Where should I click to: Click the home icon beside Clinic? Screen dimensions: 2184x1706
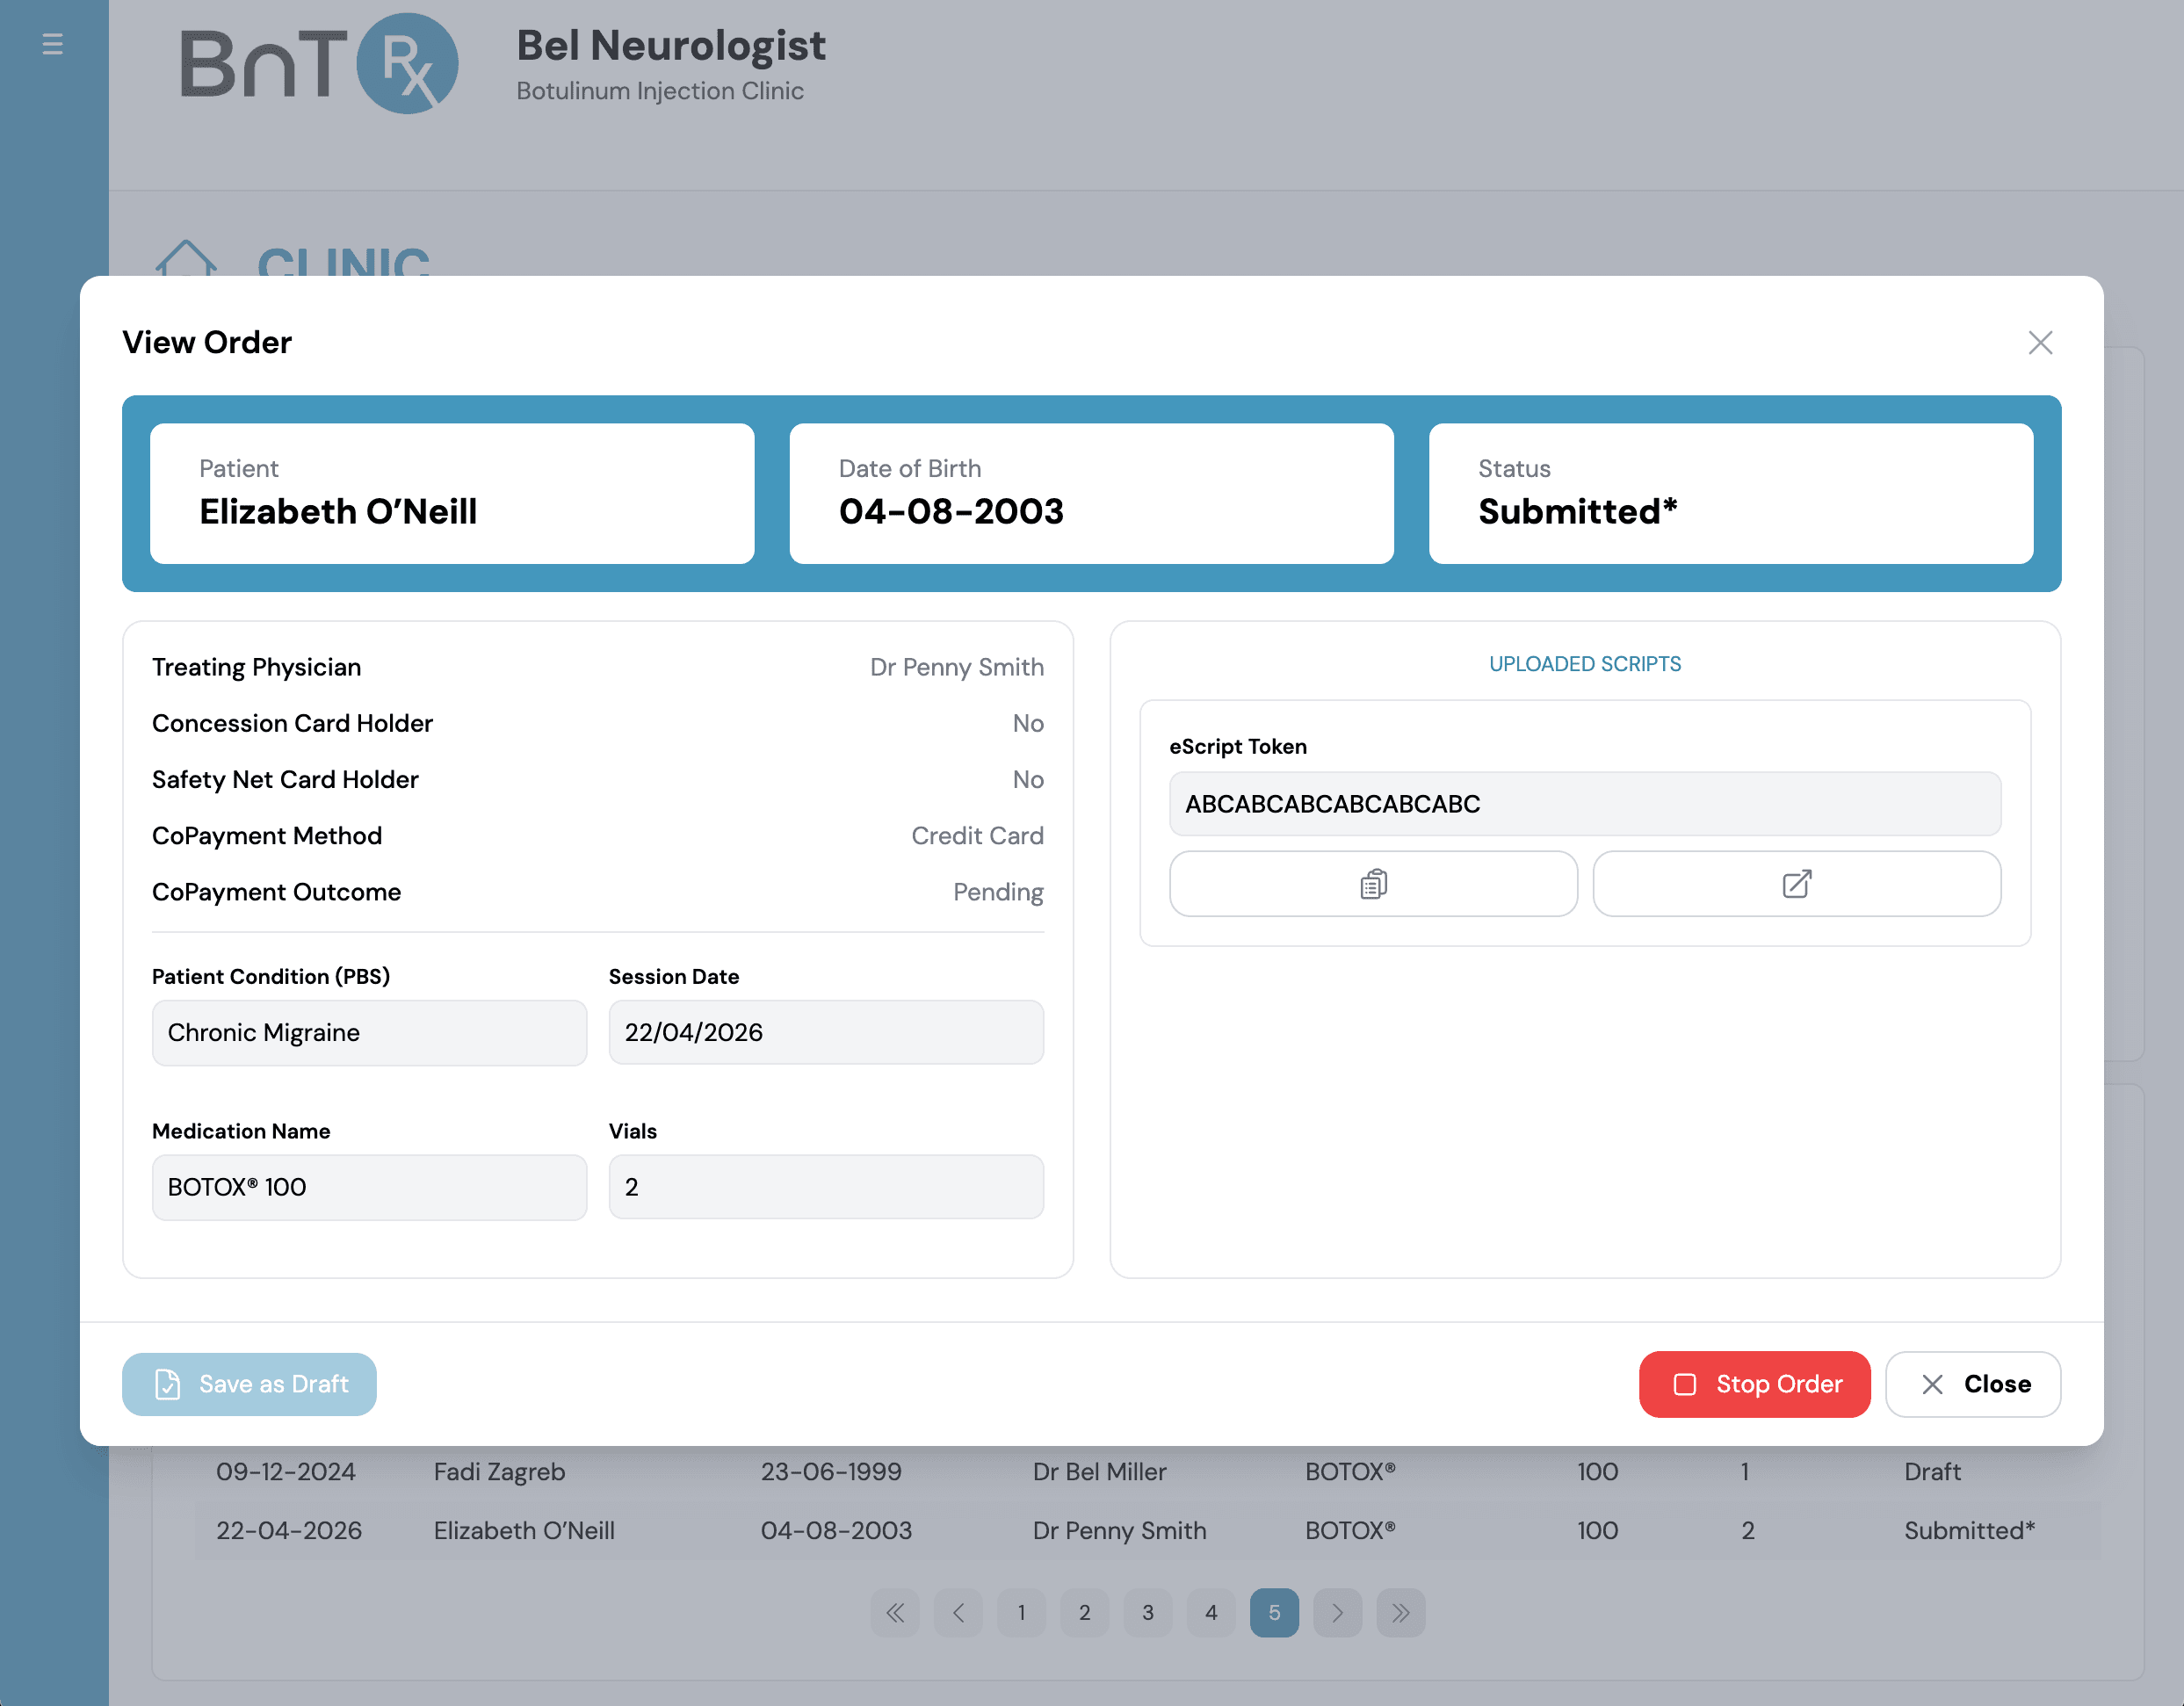pos(186,259)
